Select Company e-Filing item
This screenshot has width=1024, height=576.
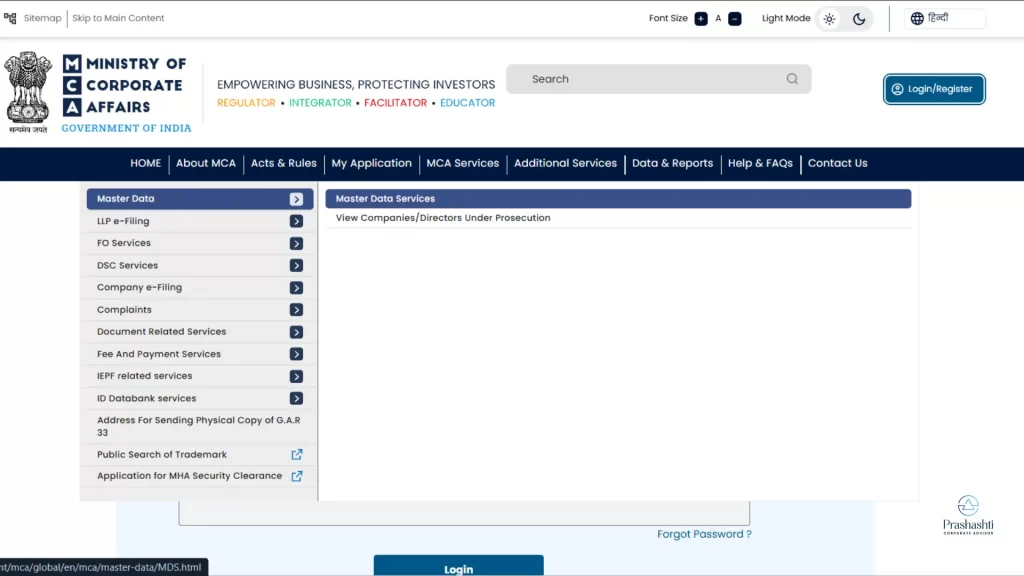click(x=200, y=287)
